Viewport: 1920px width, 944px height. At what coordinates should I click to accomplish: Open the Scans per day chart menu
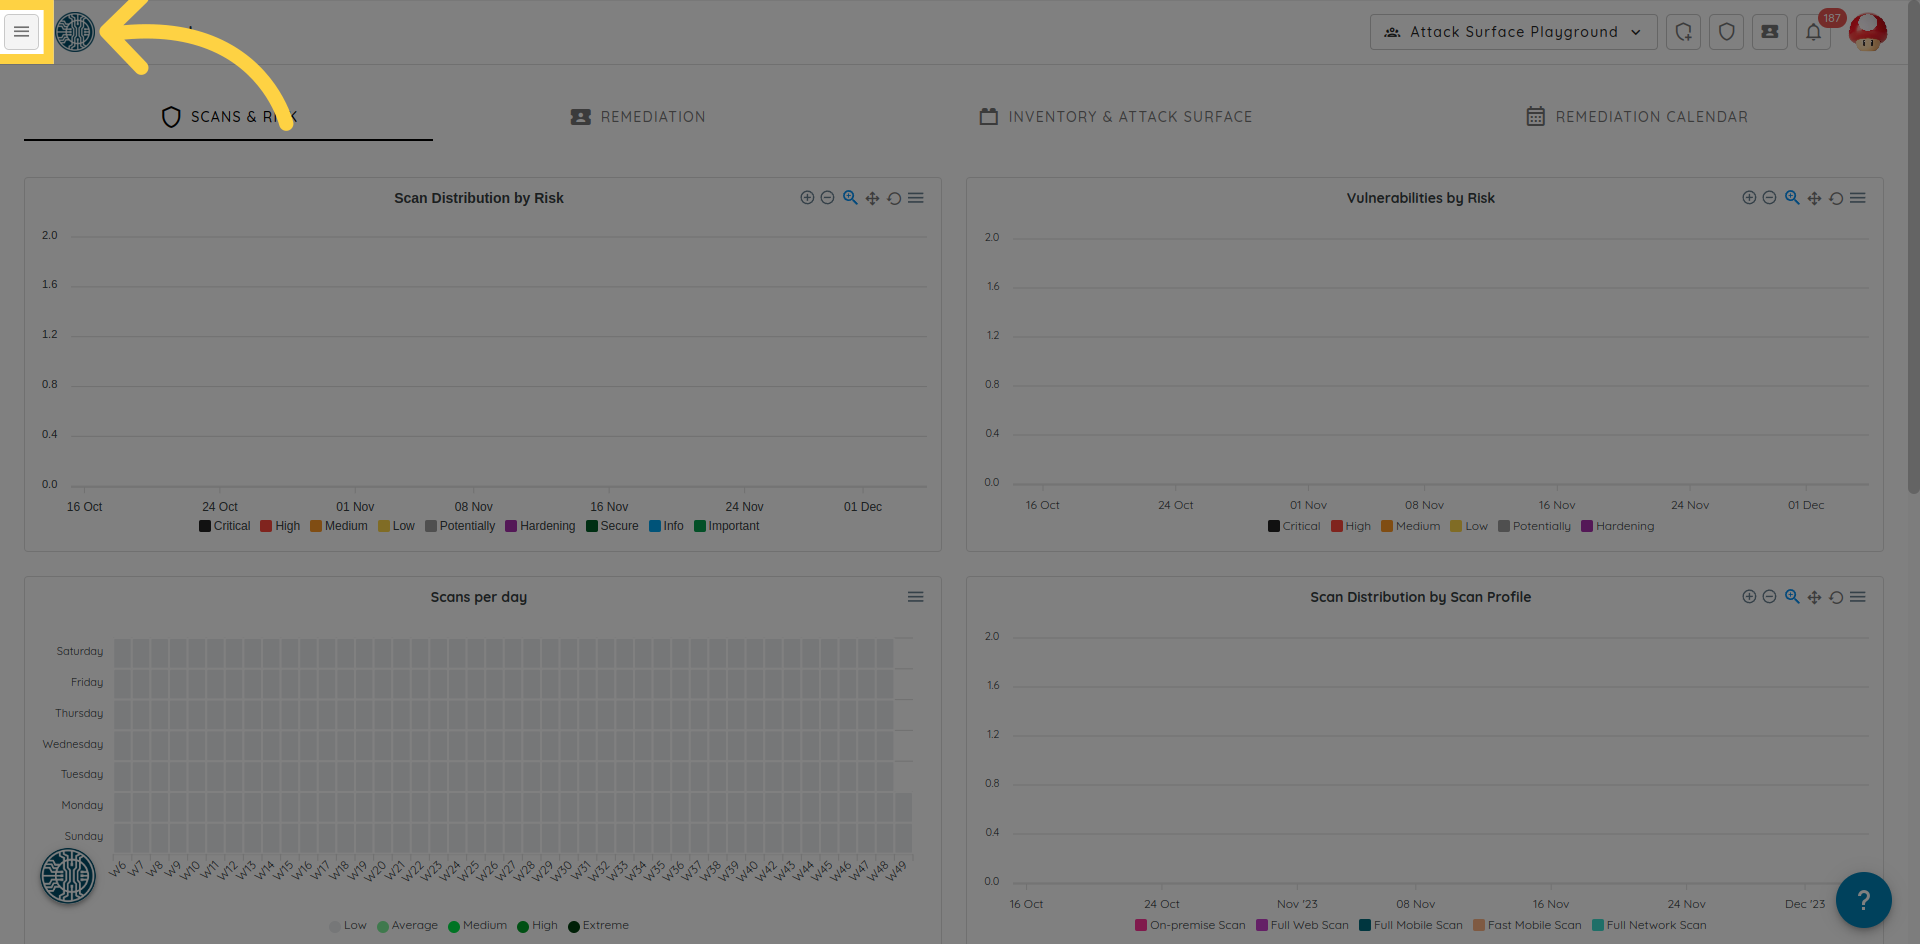pyautogui.click(x=915, y=597)
